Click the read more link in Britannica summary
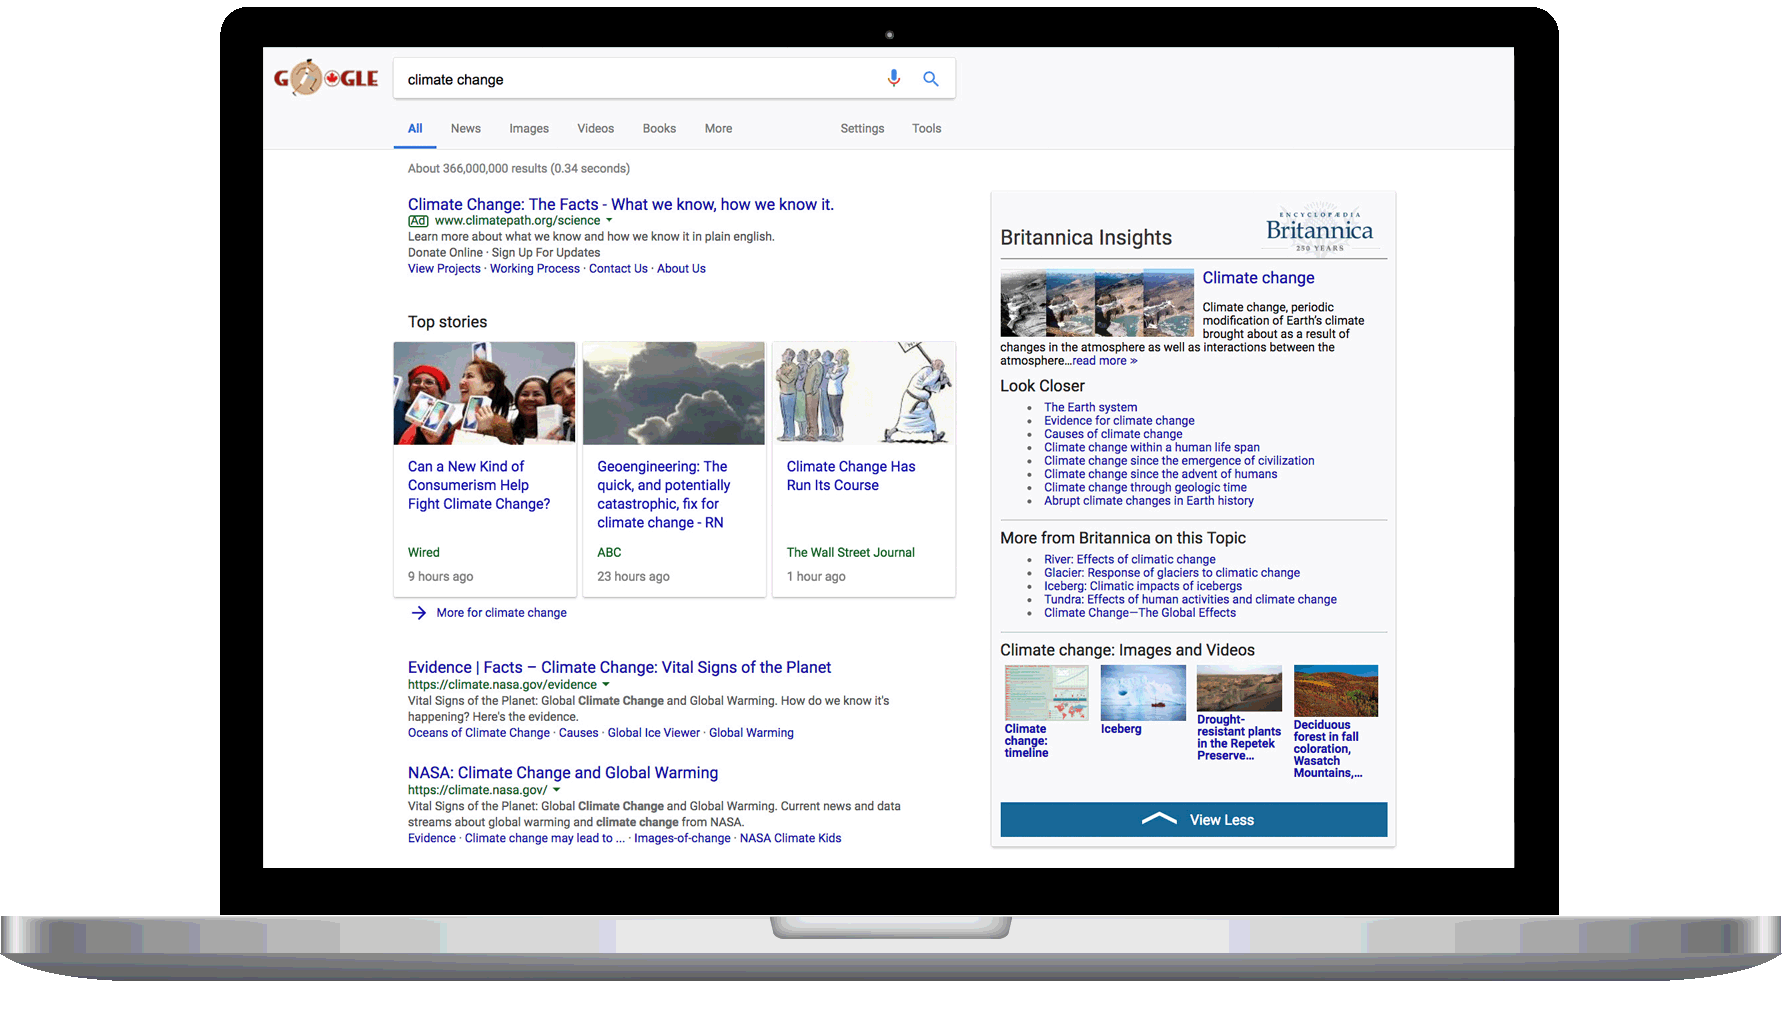 [1105, 361]
